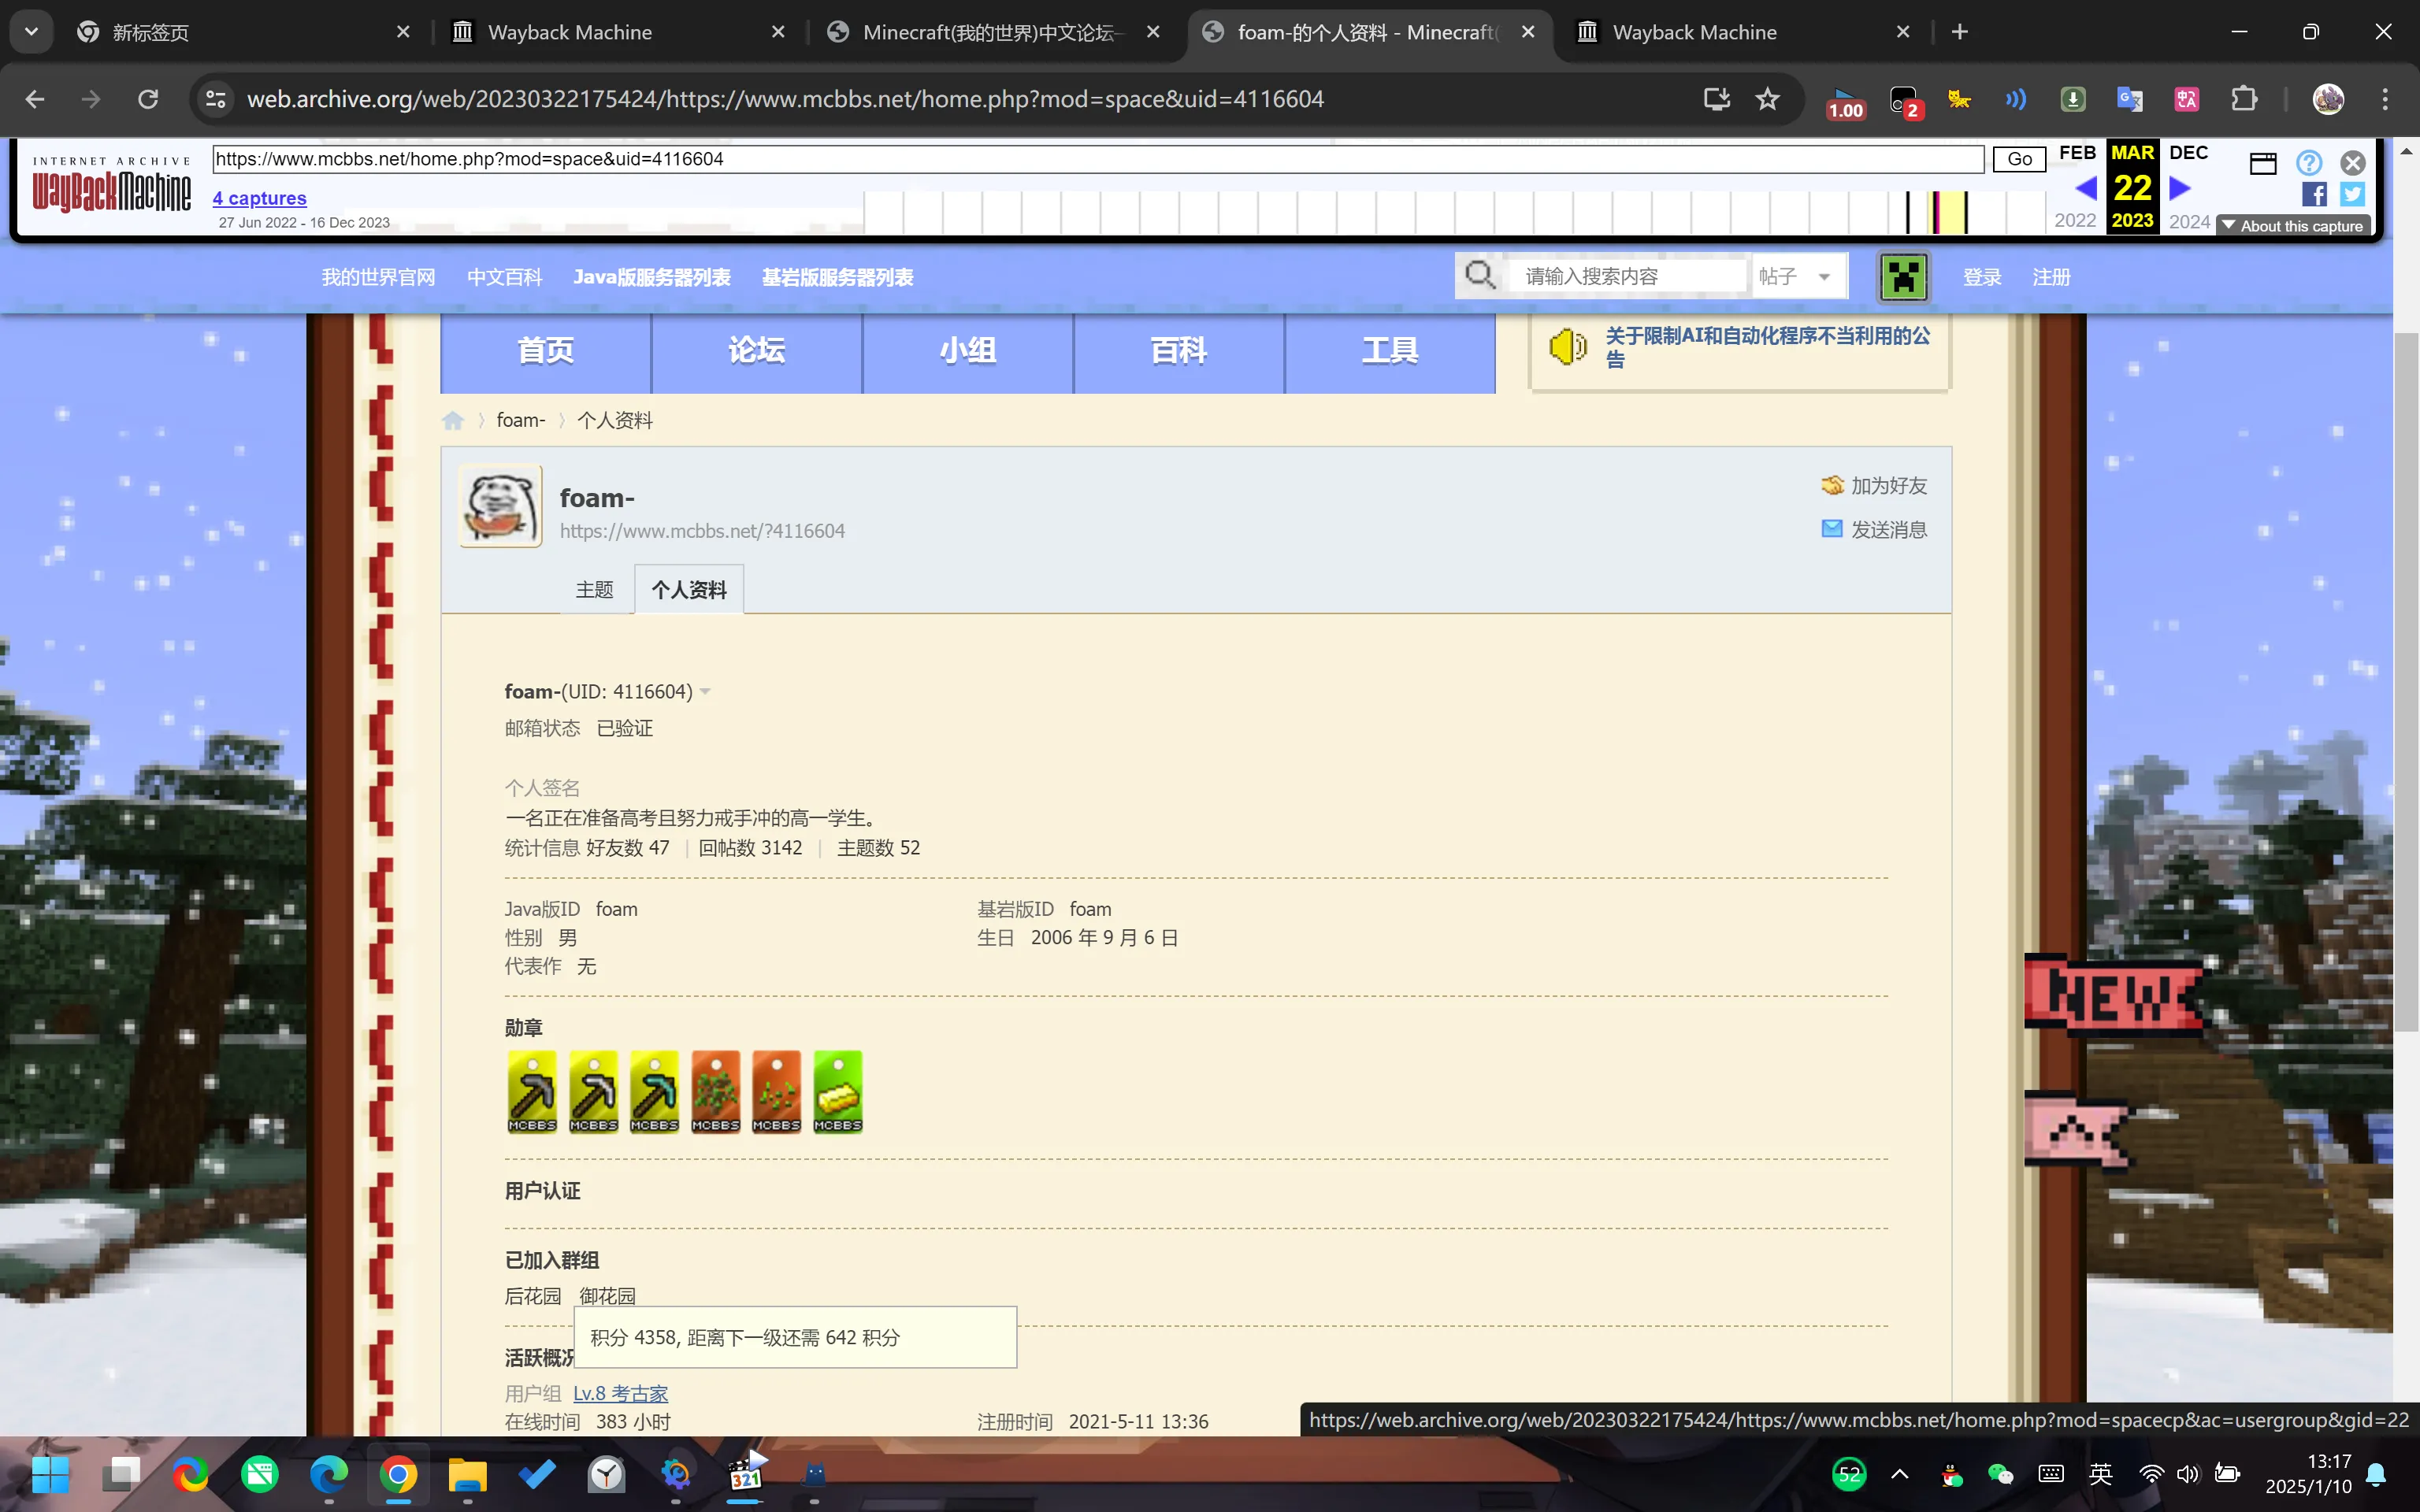
Task: Open Chrome three-dot menu
Action: (2385, 99)
